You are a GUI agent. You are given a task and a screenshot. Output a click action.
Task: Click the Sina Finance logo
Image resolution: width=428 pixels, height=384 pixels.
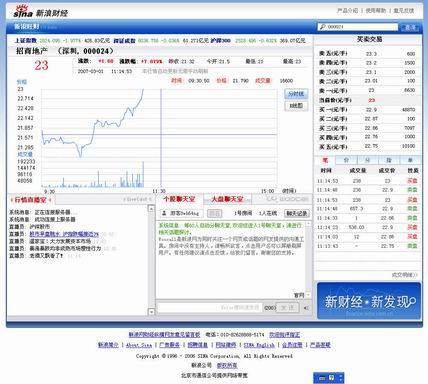(x=40, y=12)
